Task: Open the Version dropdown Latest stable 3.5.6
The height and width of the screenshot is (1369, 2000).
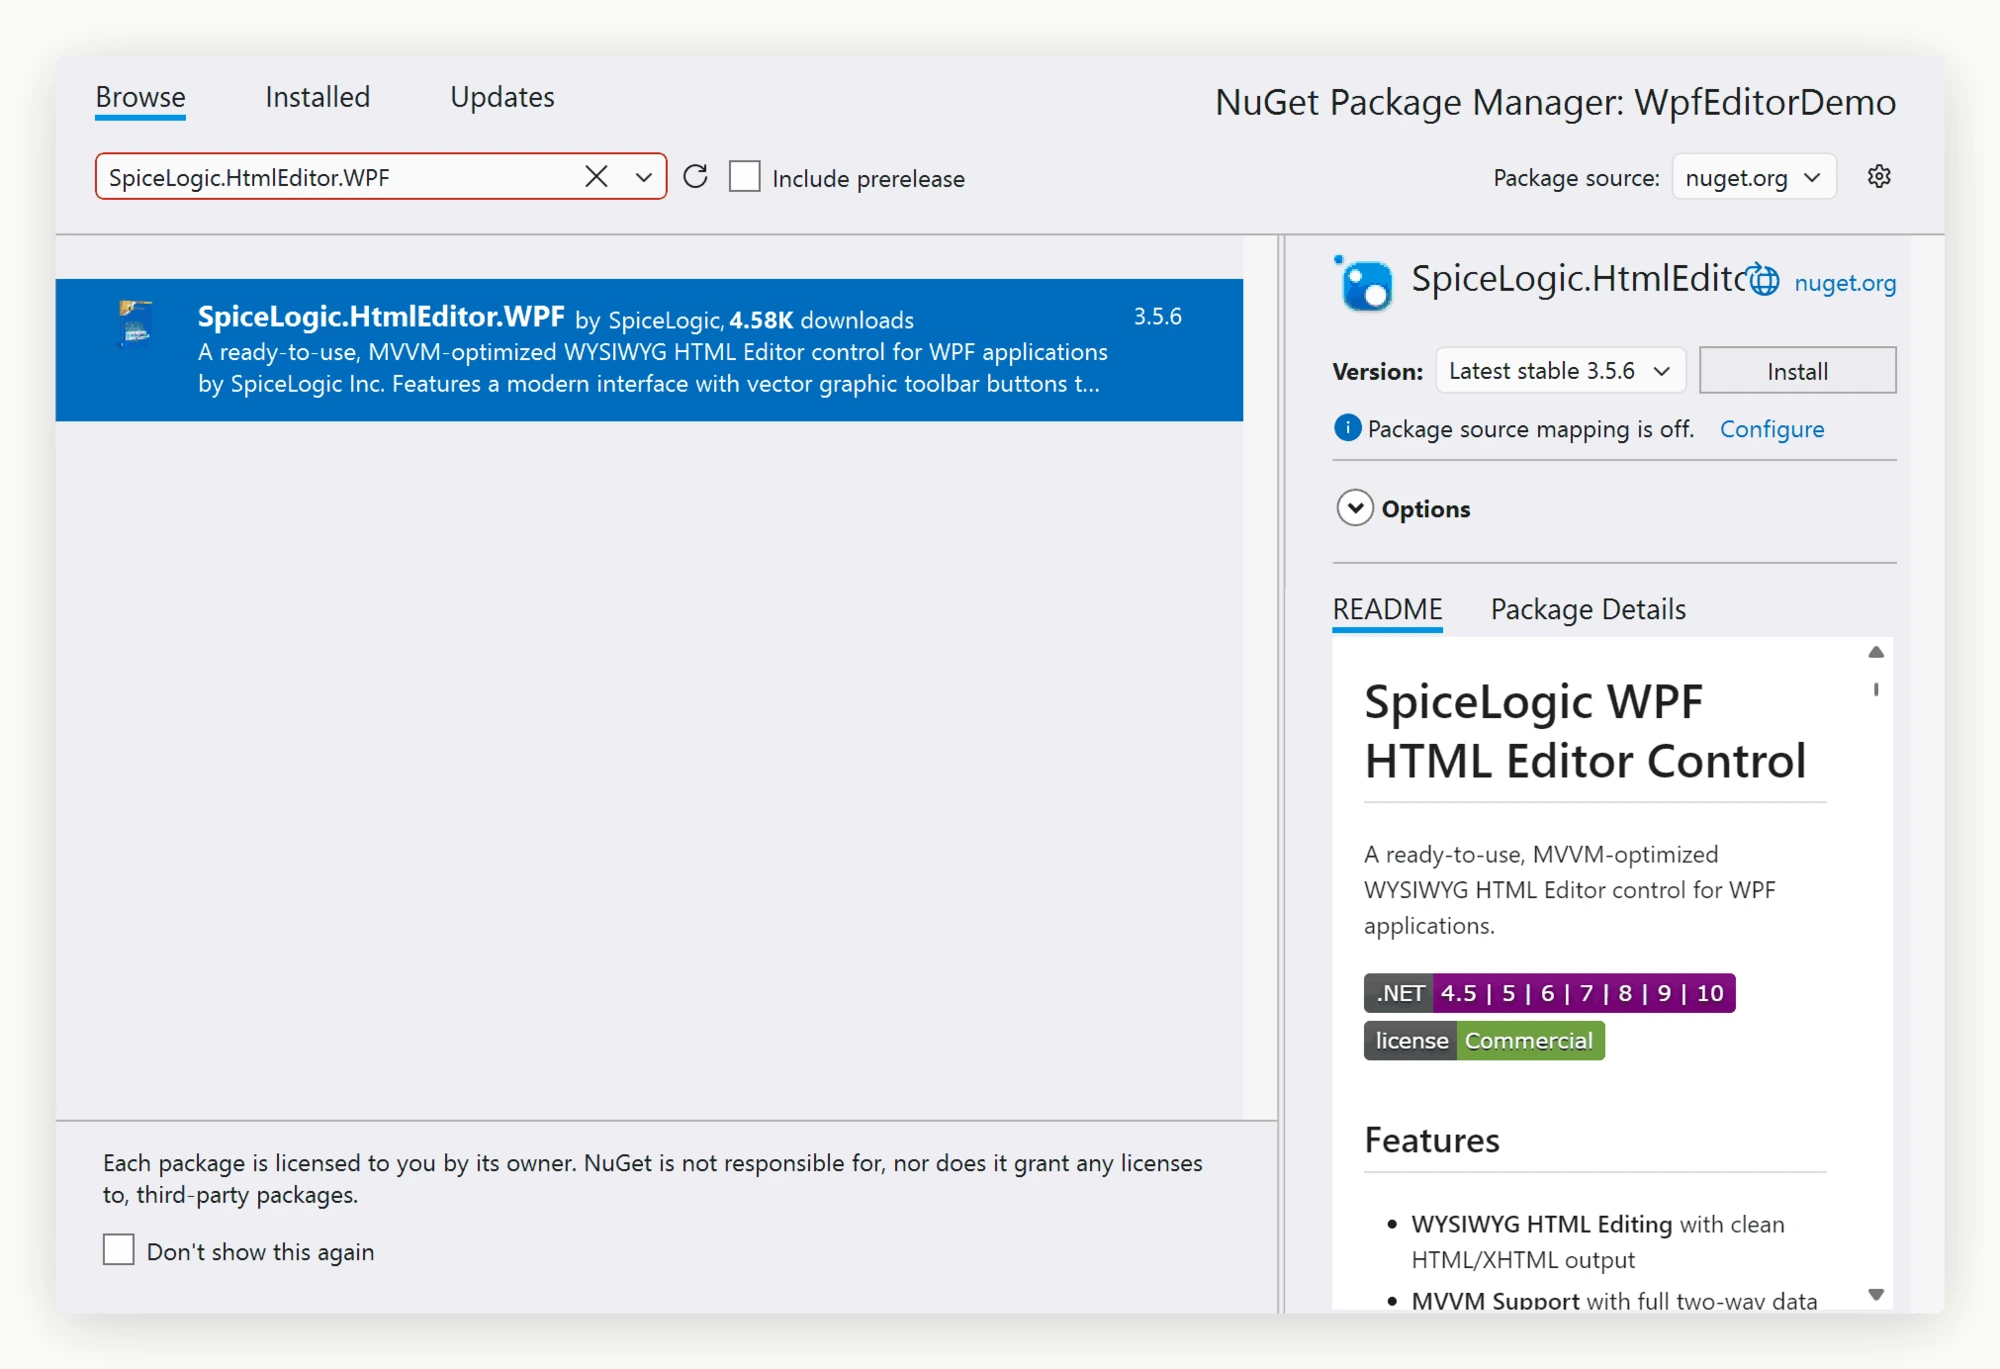Action: pyautogui.click(x=1560, y=371)
